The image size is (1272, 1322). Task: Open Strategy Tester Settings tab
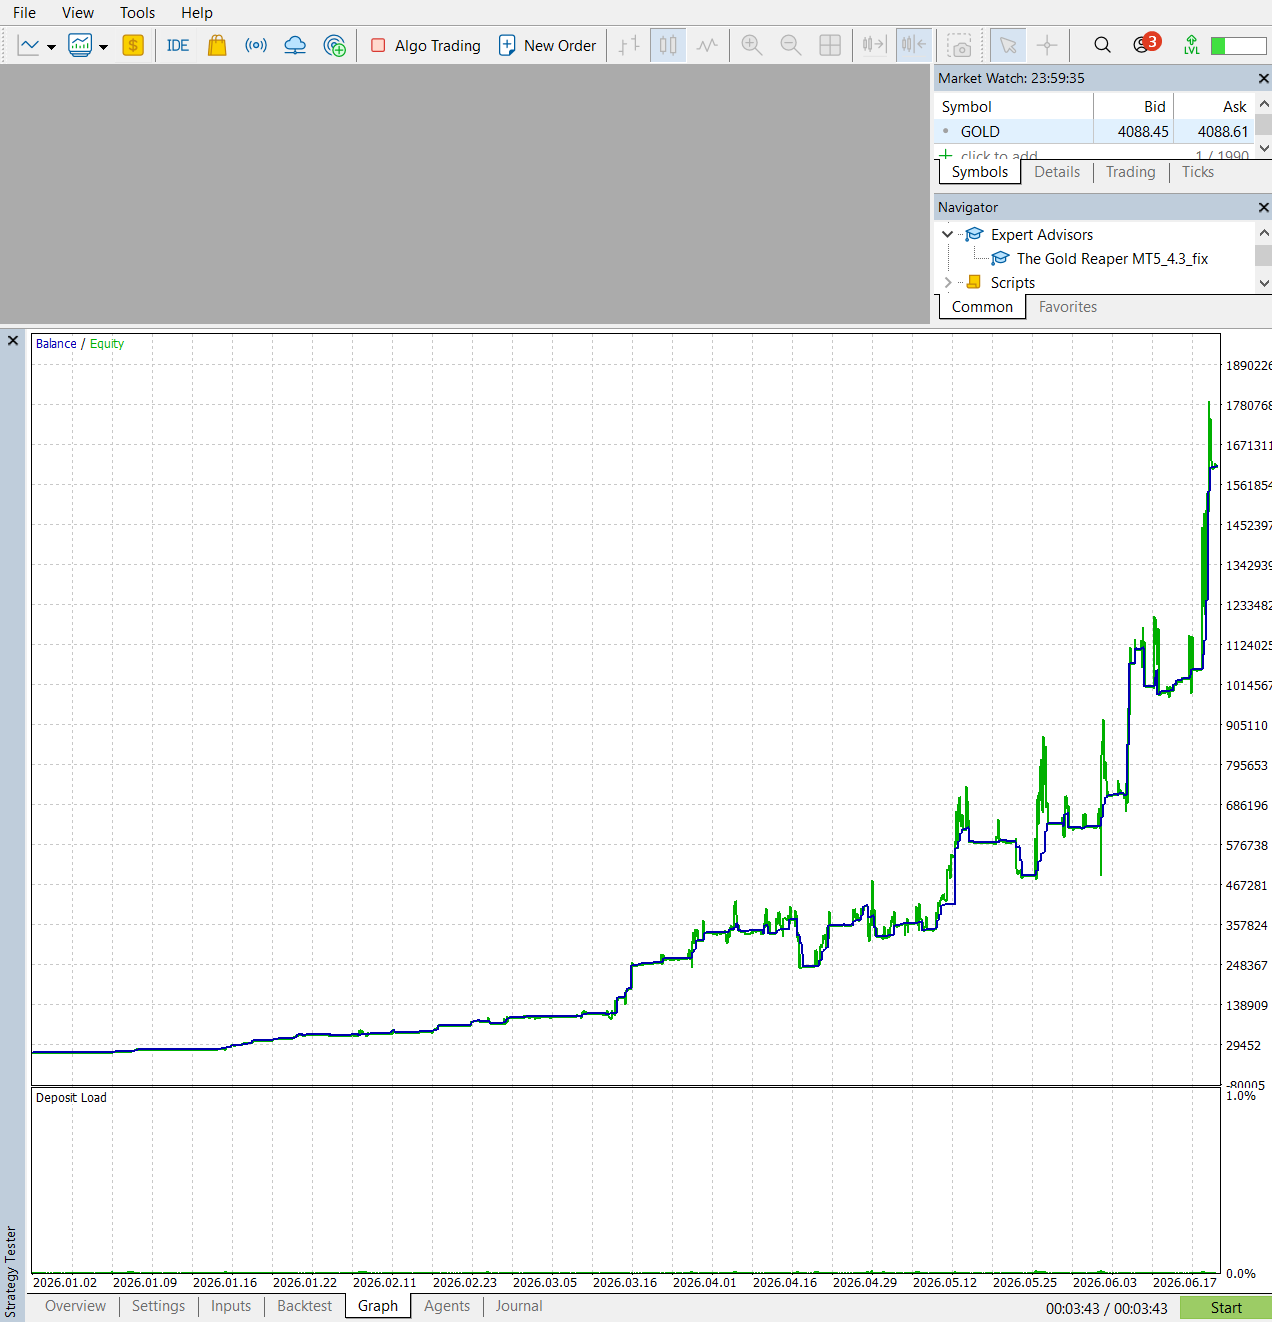coord(158,1306)
